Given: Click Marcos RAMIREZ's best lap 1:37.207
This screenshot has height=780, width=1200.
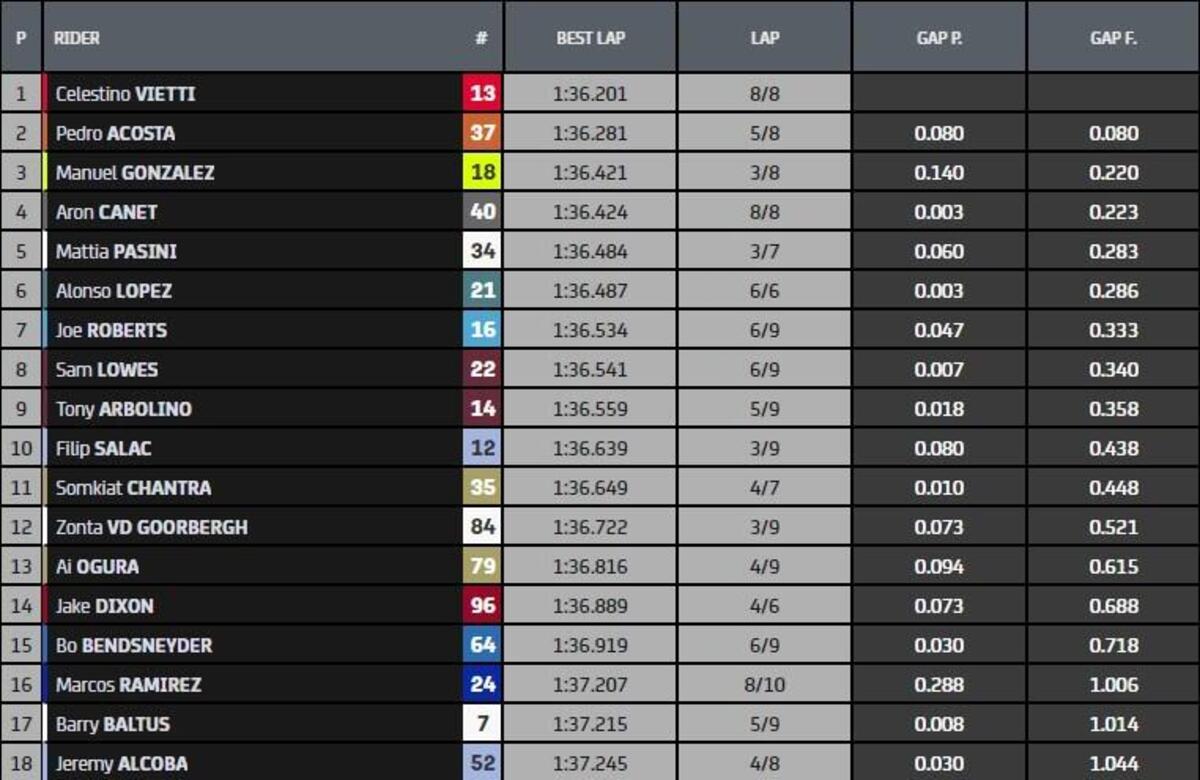Looking at the screenshot, I should (x=590, y=685).
